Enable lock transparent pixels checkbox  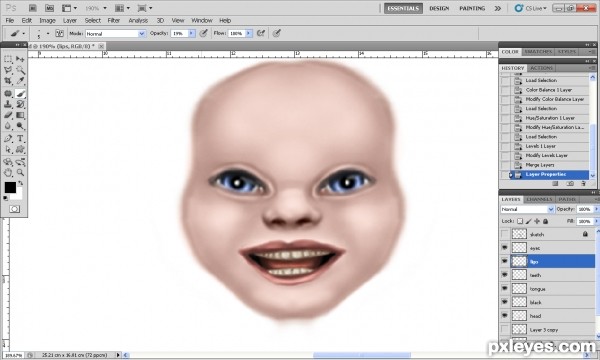click(520, 221)
